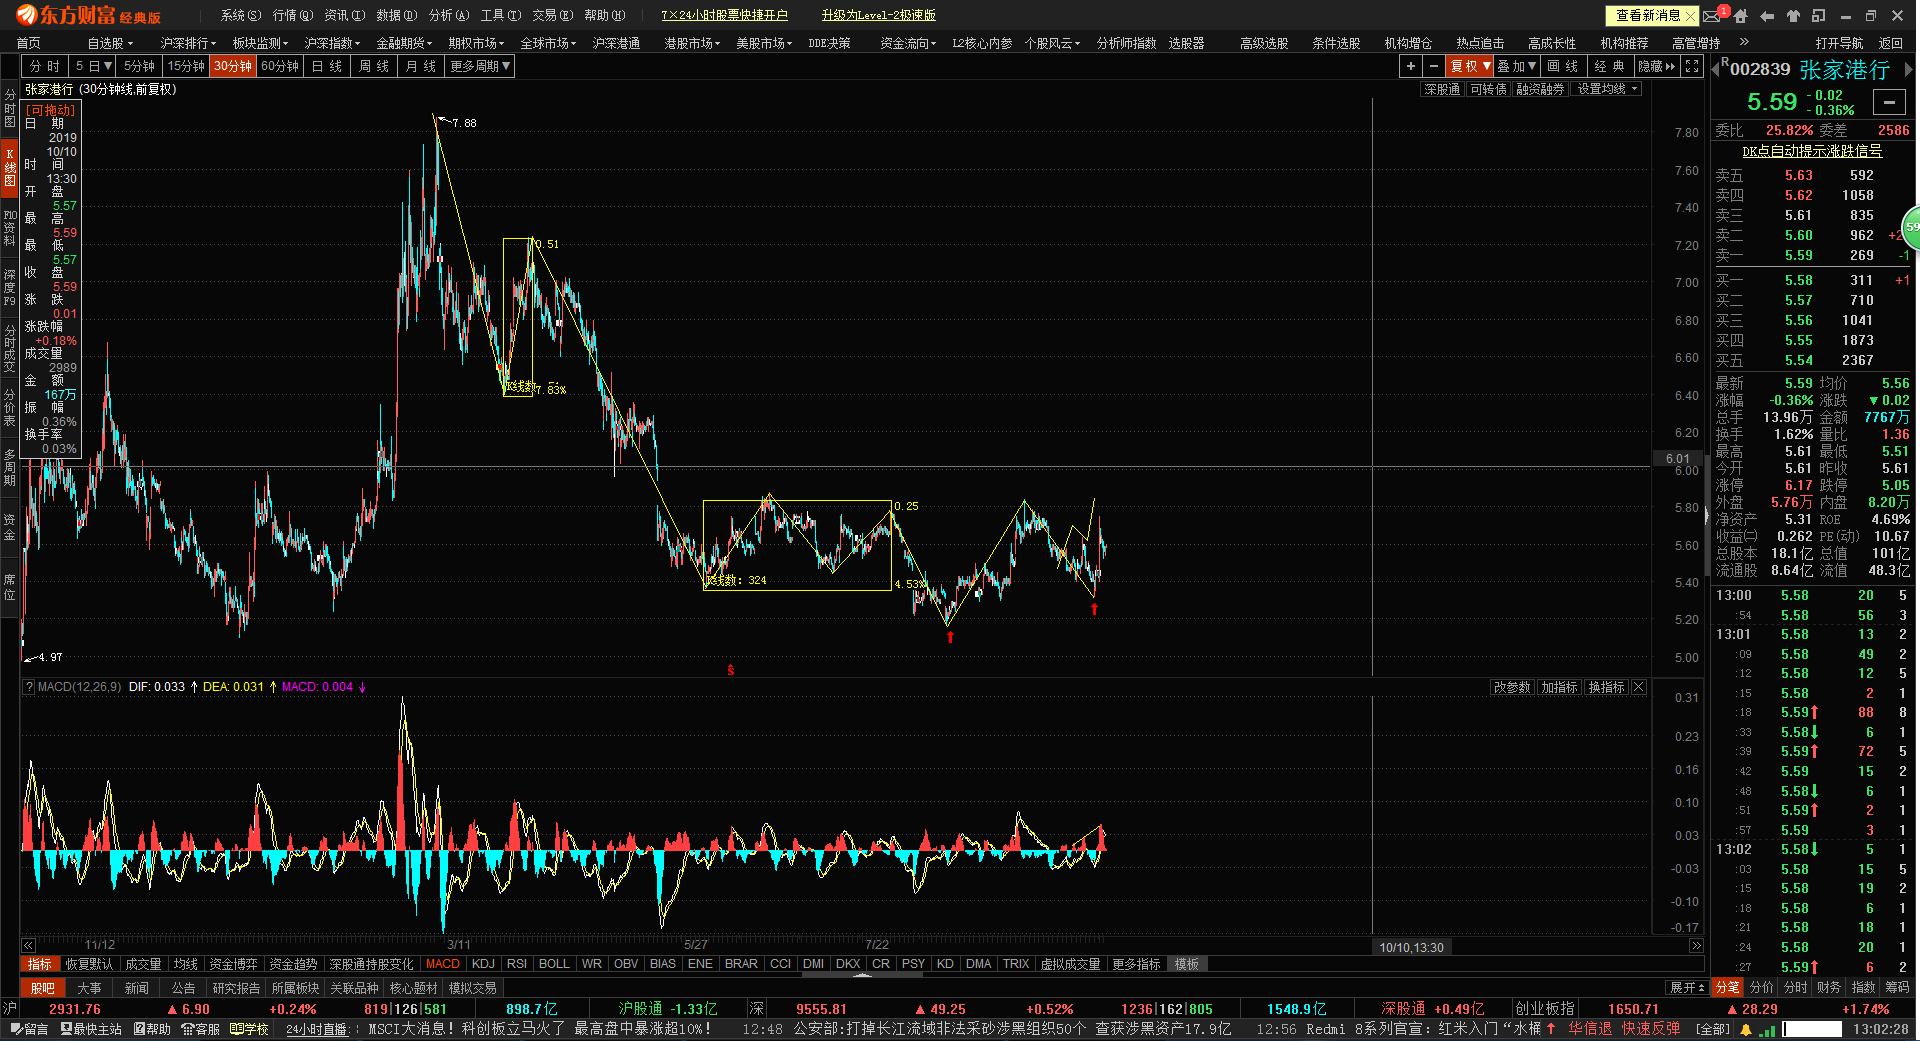This screenshot has height=1041, width=1920.
Task: Expand more toolbar items chevron »
Action: 1744,42
